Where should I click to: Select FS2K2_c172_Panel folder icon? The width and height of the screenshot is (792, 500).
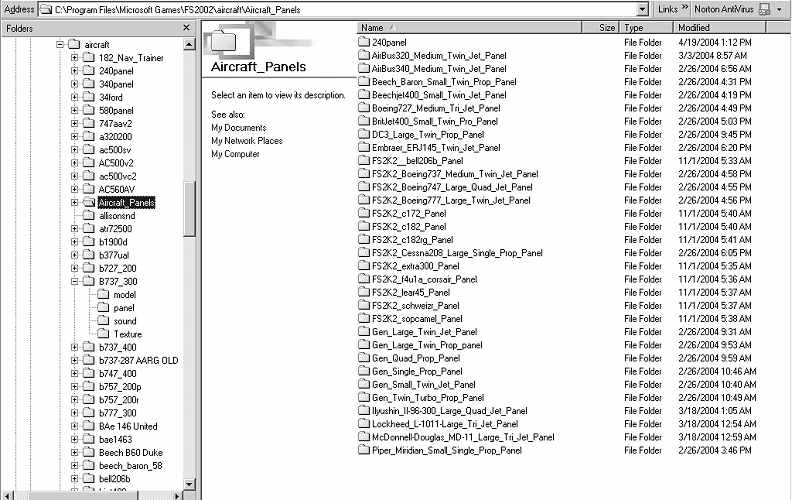[x=364, y=213]
